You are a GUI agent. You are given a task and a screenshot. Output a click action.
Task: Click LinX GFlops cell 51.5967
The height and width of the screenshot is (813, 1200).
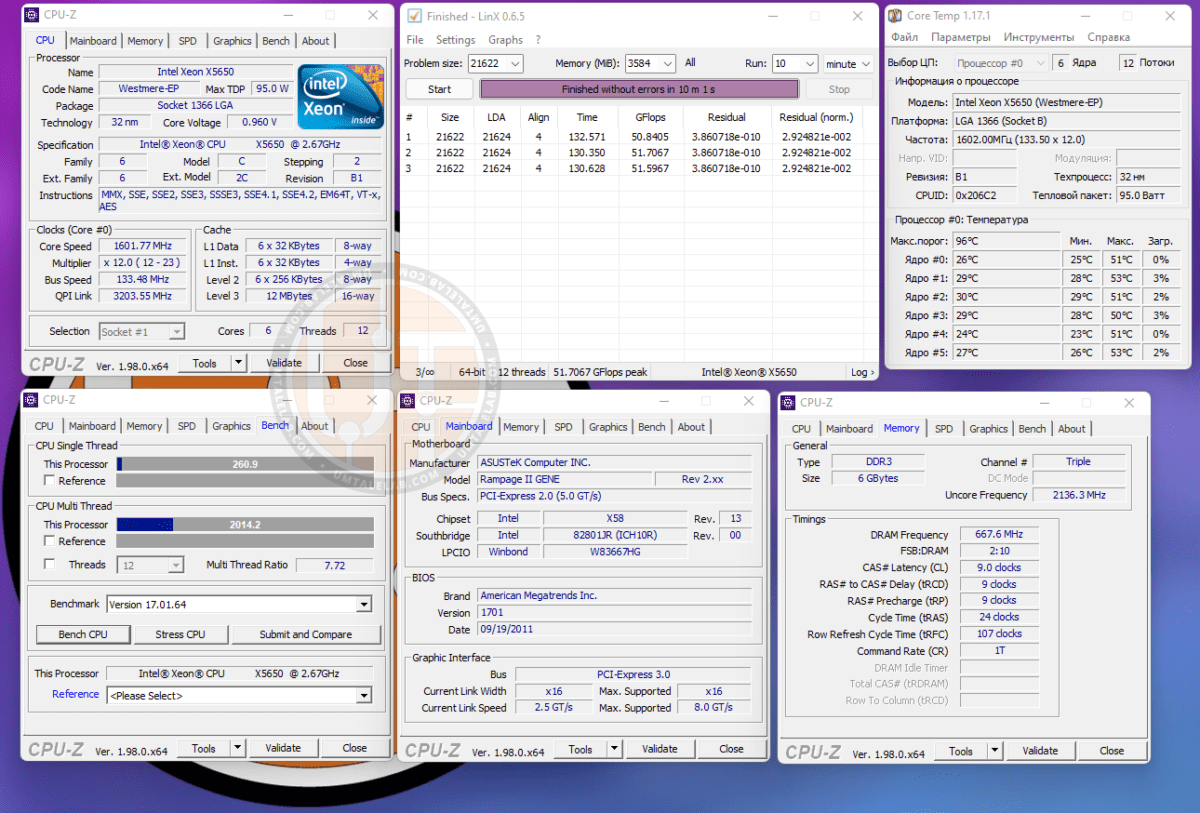(x=653, y=169)
